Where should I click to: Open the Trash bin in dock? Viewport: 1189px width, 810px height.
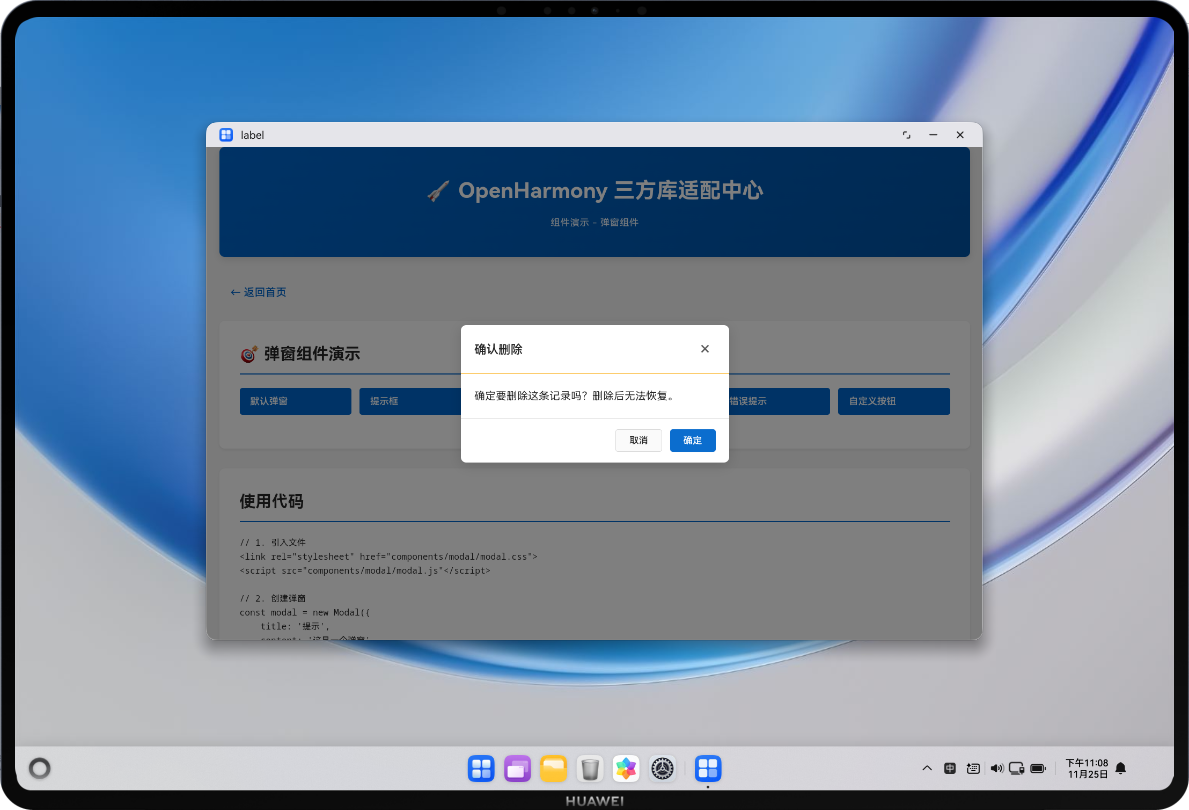pyautogui.click(x=590, y=768)
